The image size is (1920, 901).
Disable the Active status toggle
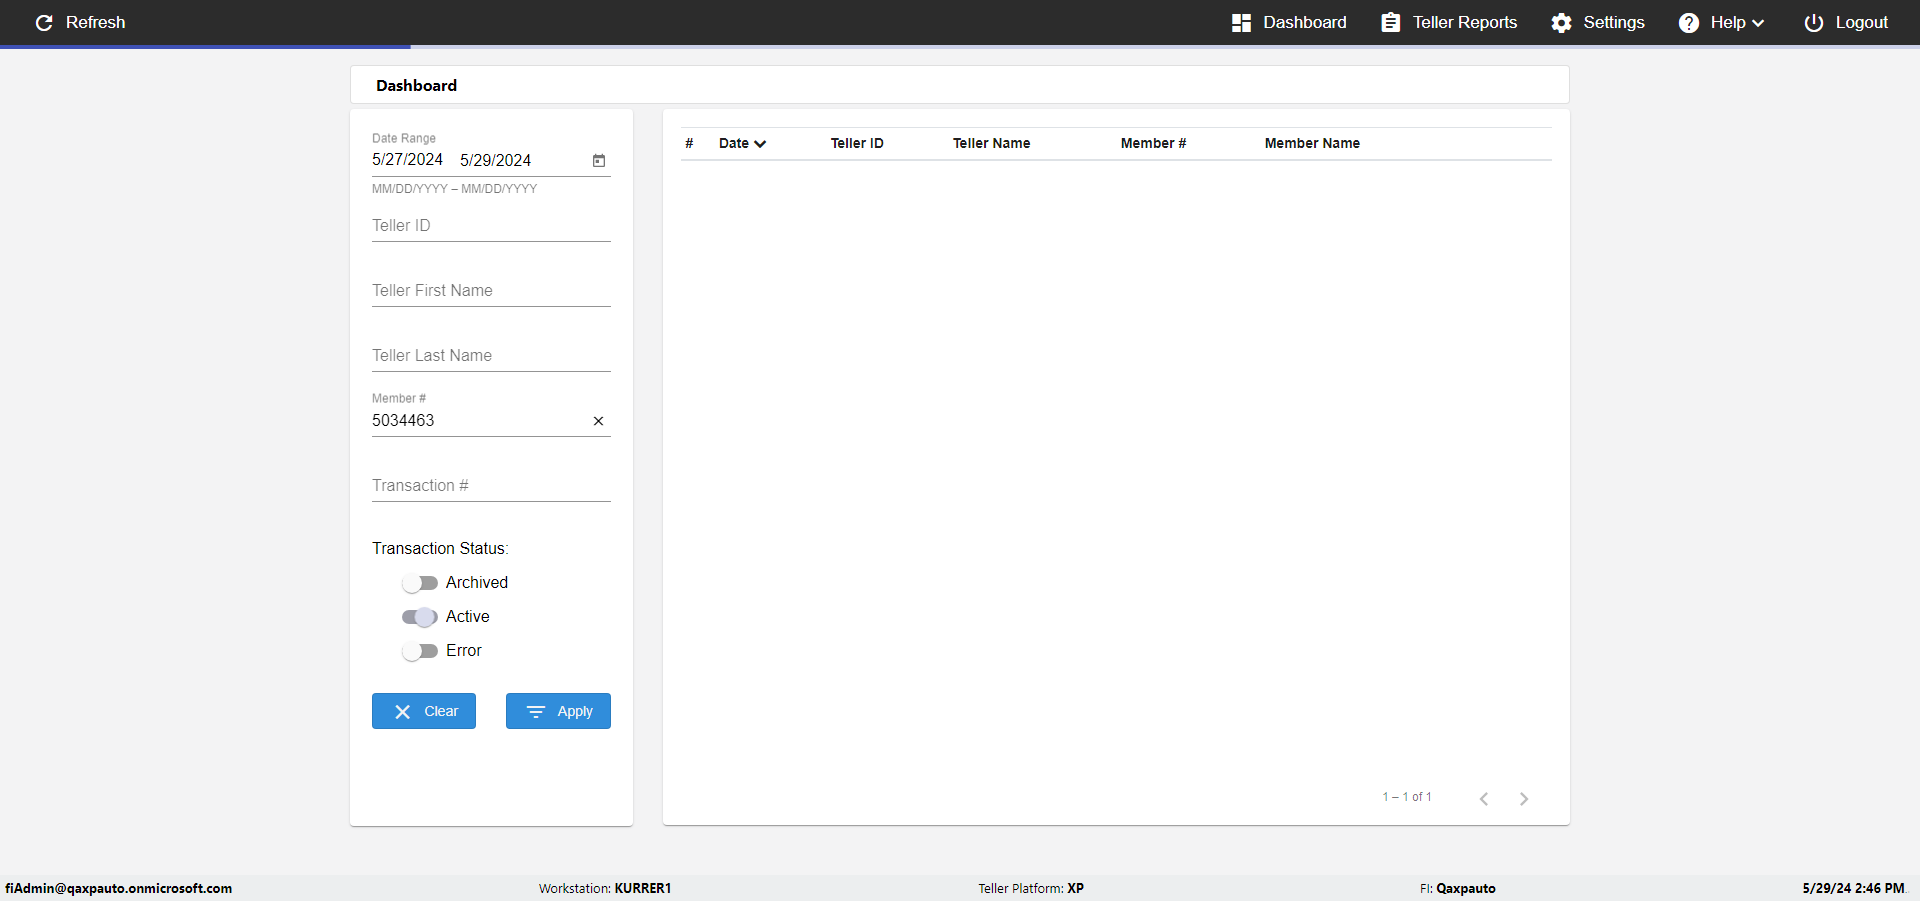click(x=420, y=617)
